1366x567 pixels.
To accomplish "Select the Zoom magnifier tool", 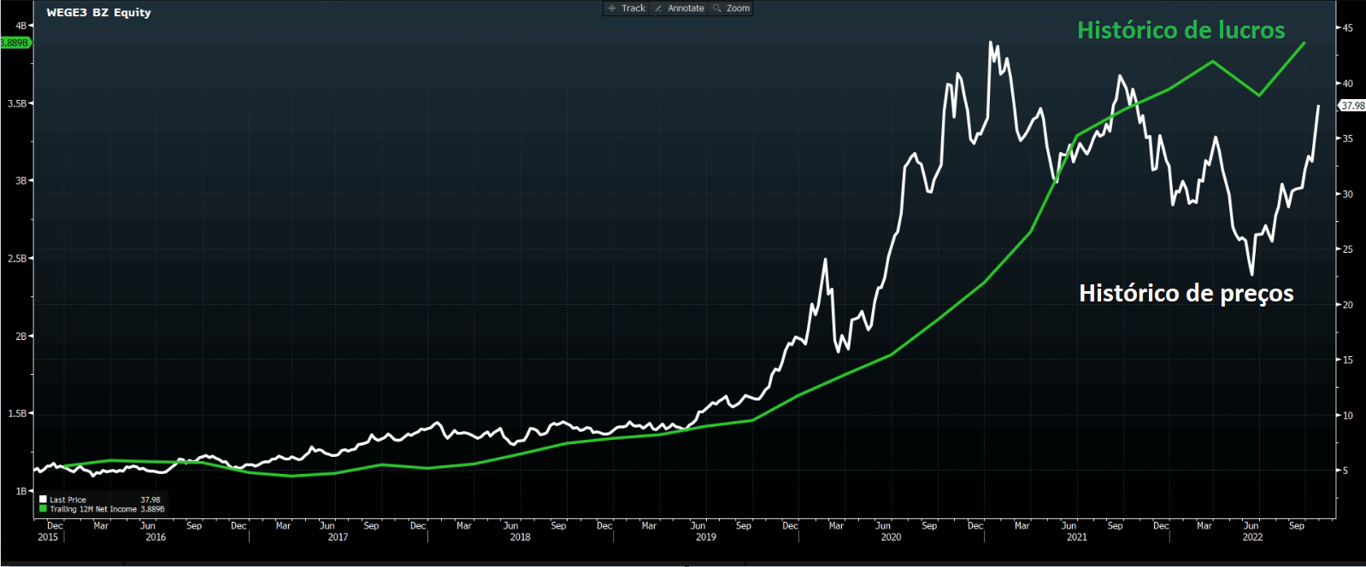I will (731, 8).
